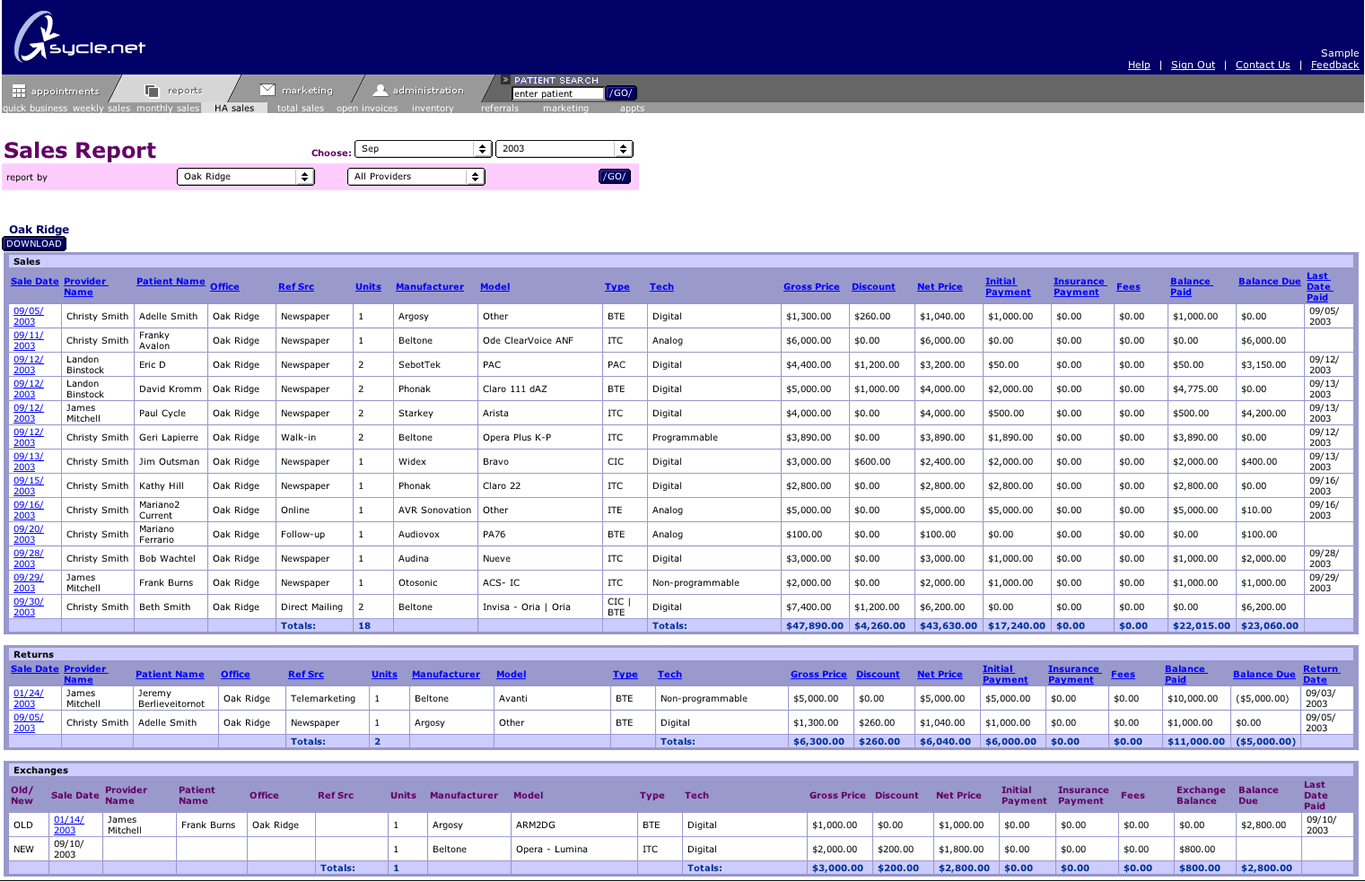Open the month dropdown showing Sep
This screenshot has height=882, width=1365.
[x=422, y=149]
